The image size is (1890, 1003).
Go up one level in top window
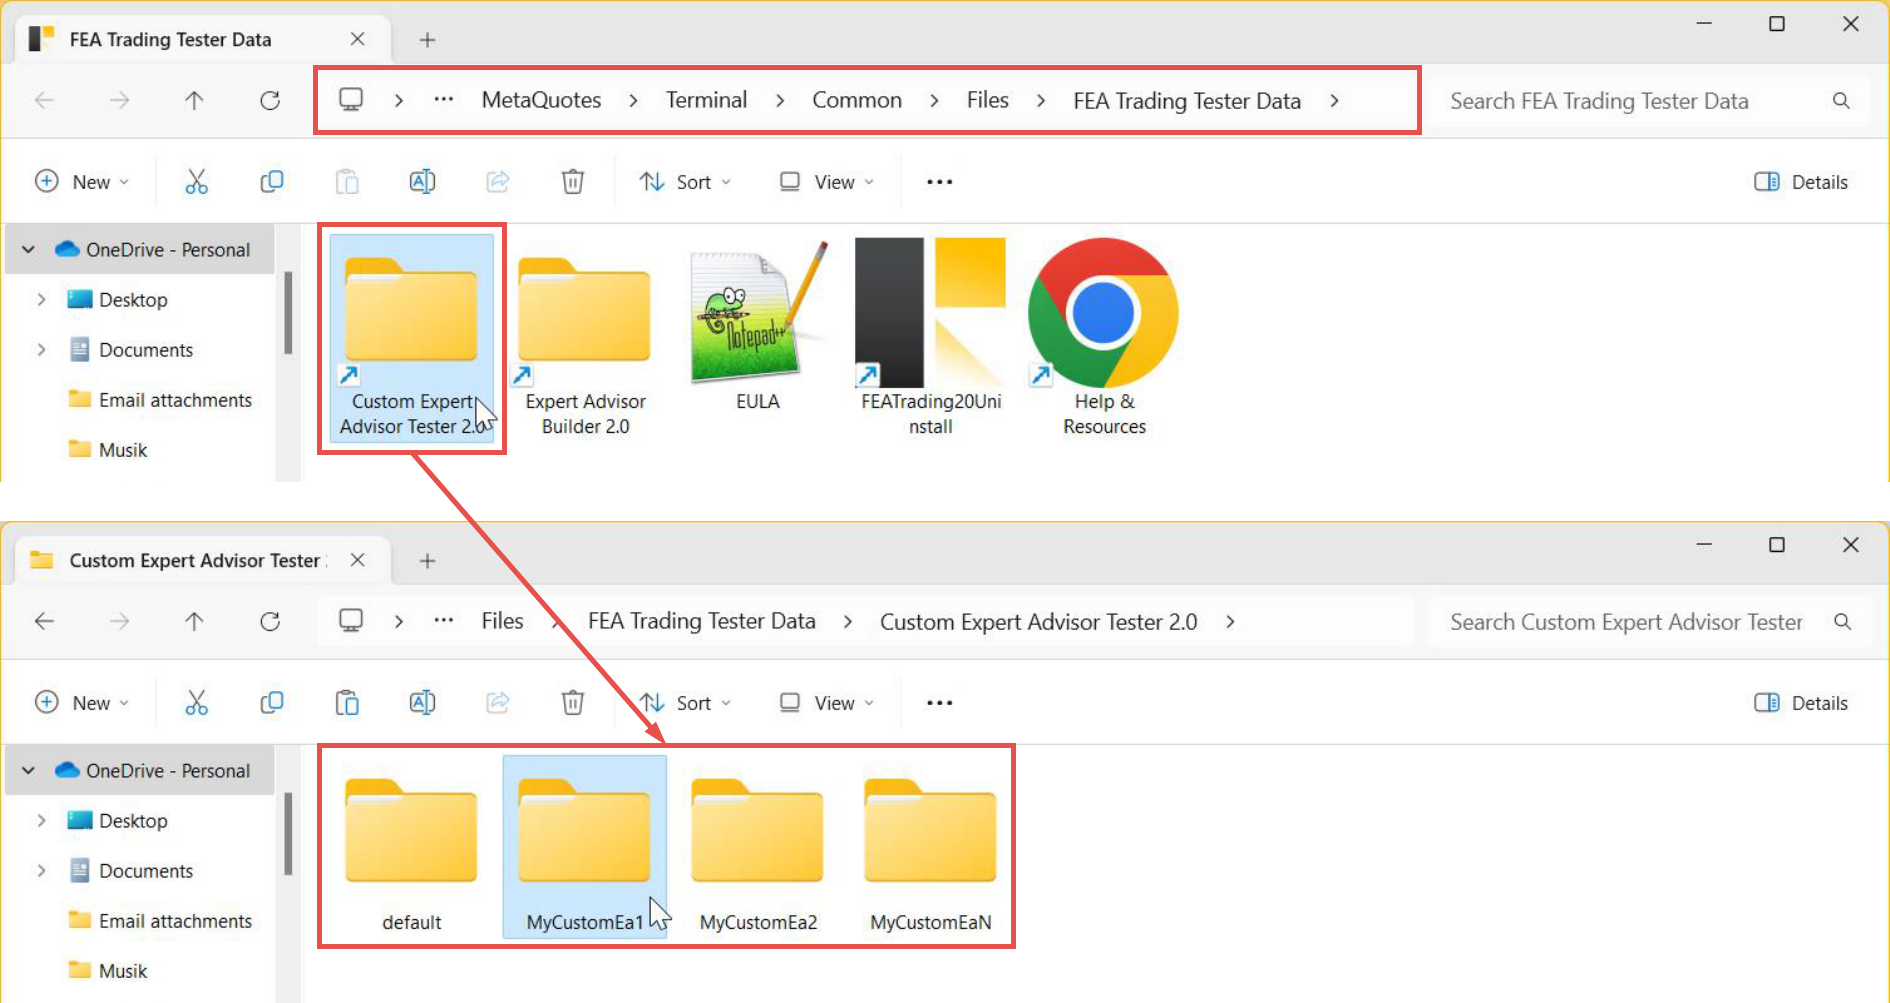coord(194,100)
